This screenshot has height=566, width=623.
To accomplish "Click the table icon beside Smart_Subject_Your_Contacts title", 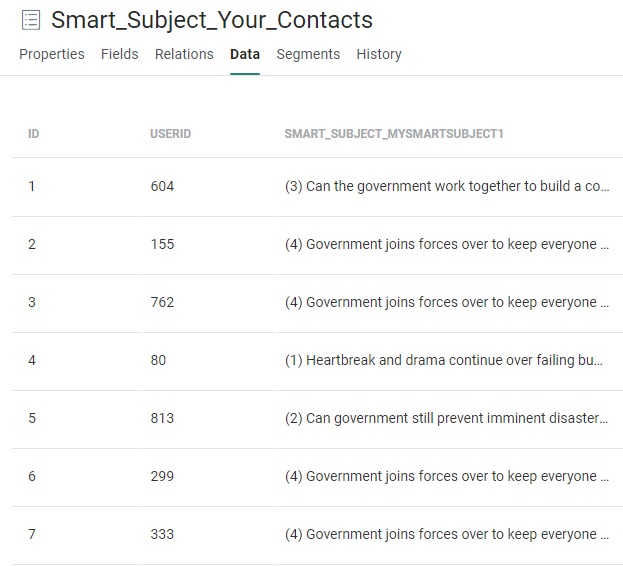I will coord(31,20).
